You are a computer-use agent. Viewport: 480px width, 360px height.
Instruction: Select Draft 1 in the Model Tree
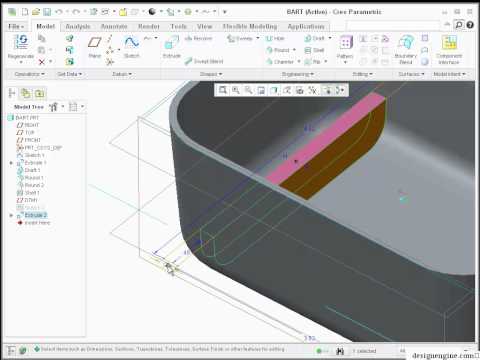[x=29, y=170]
